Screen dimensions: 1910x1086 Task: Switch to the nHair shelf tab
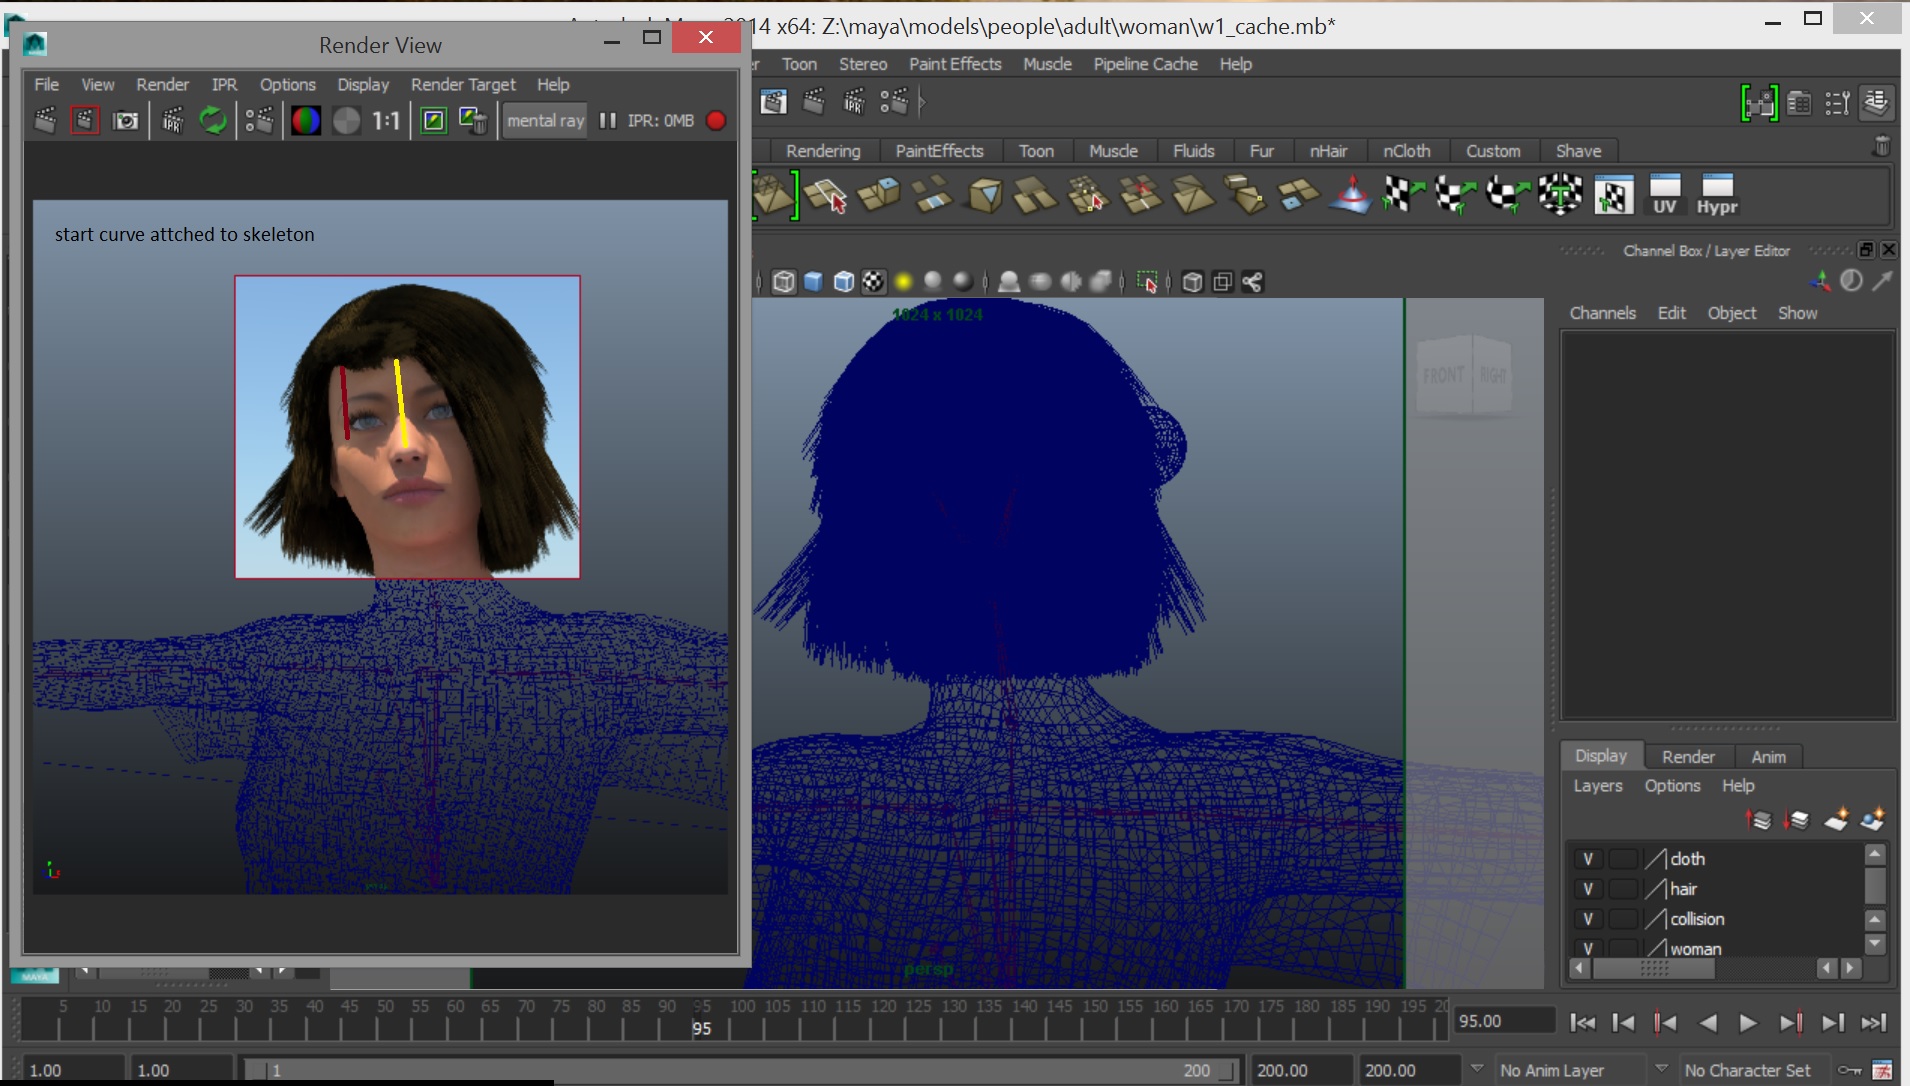coord(1328,151)
